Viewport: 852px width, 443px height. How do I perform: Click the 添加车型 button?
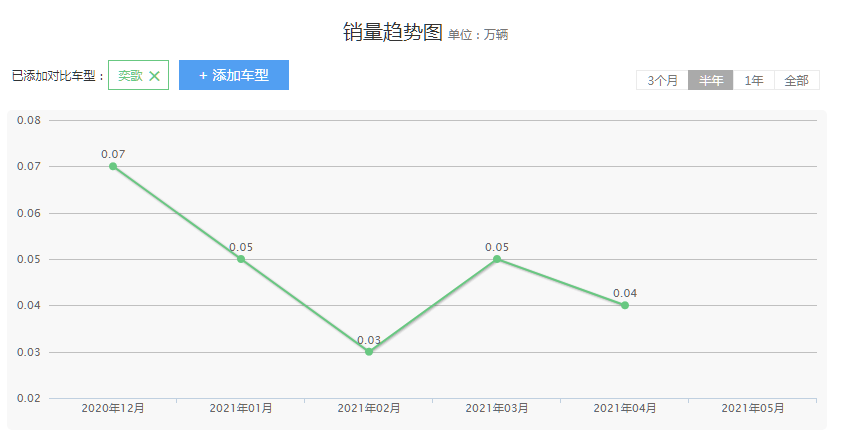(234, 75)
